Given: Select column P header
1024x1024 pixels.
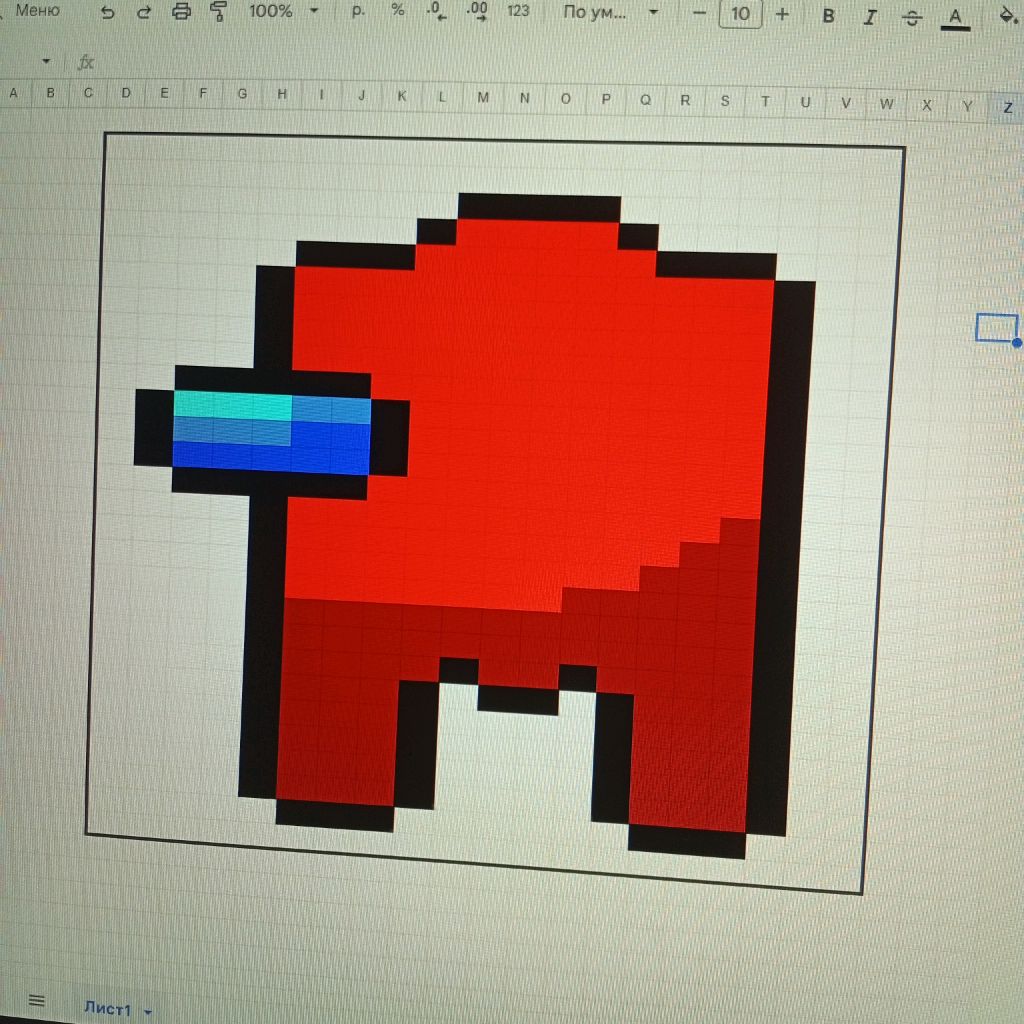Looking at the screenshot, I should click(x=605, y=99).
